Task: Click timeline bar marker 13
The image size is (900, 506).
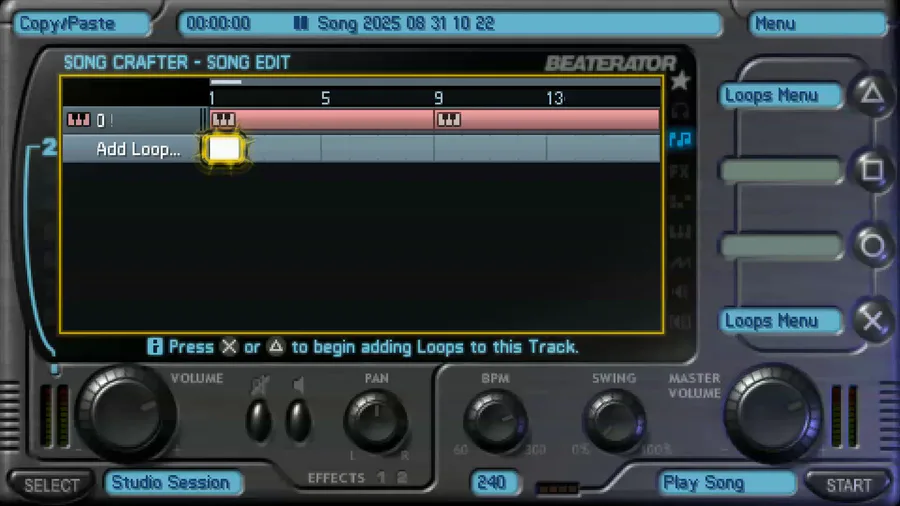Action: point(554,99)
